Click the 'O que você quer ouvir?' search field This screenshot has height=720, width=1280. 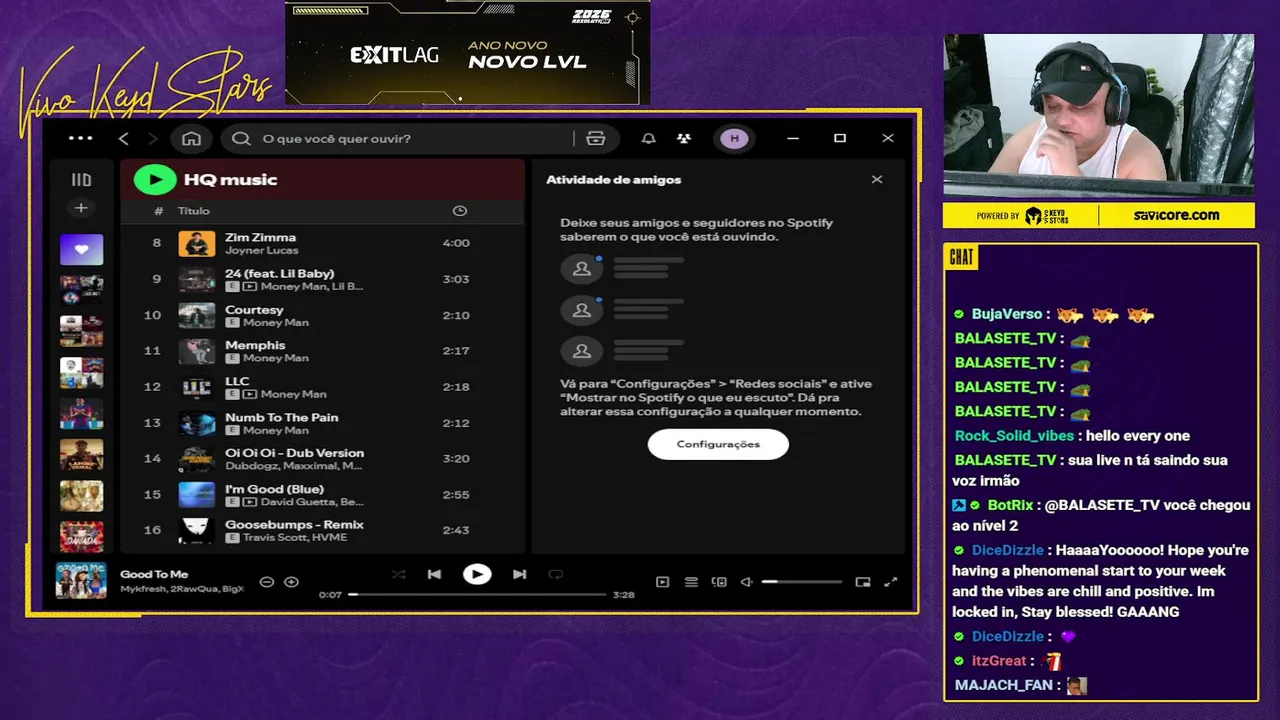click(400, 138)
